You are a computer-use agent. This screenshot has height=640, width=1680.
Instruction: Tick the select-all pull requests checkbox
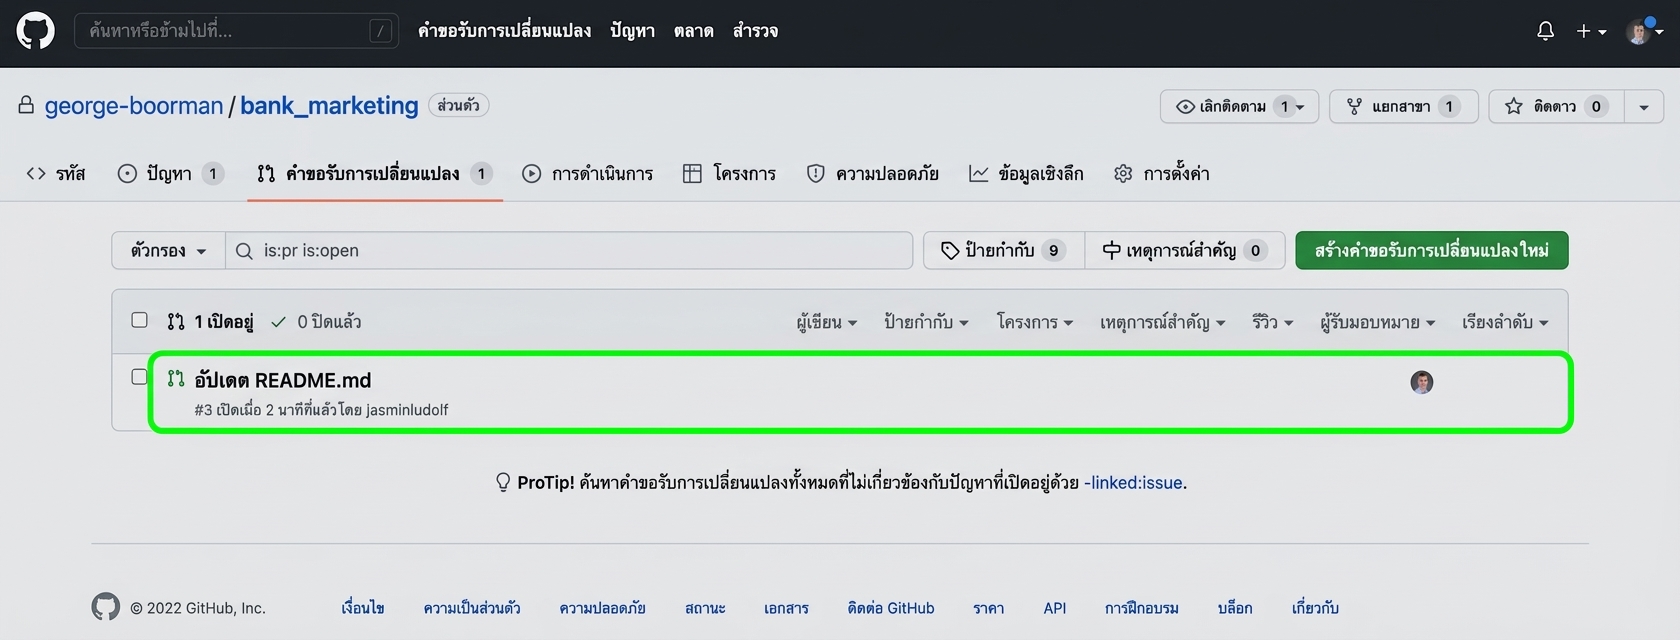pos(140,320)
